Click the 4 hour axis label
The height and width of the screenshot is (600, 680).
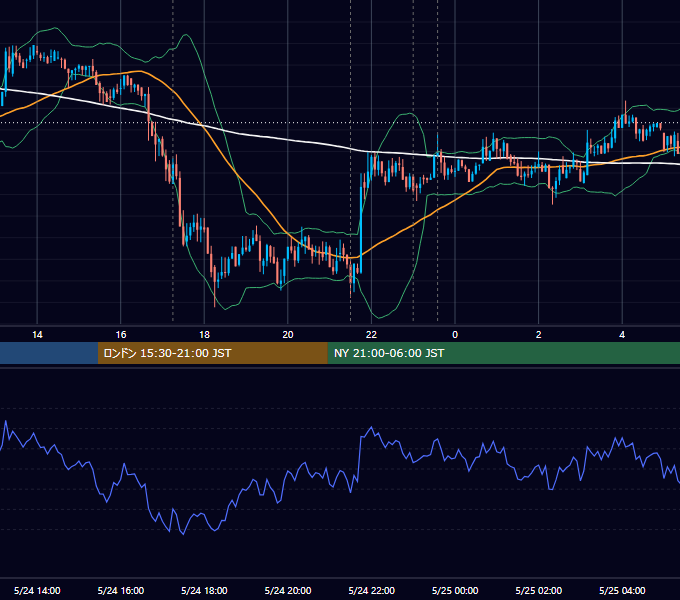(x=622, y=335)
